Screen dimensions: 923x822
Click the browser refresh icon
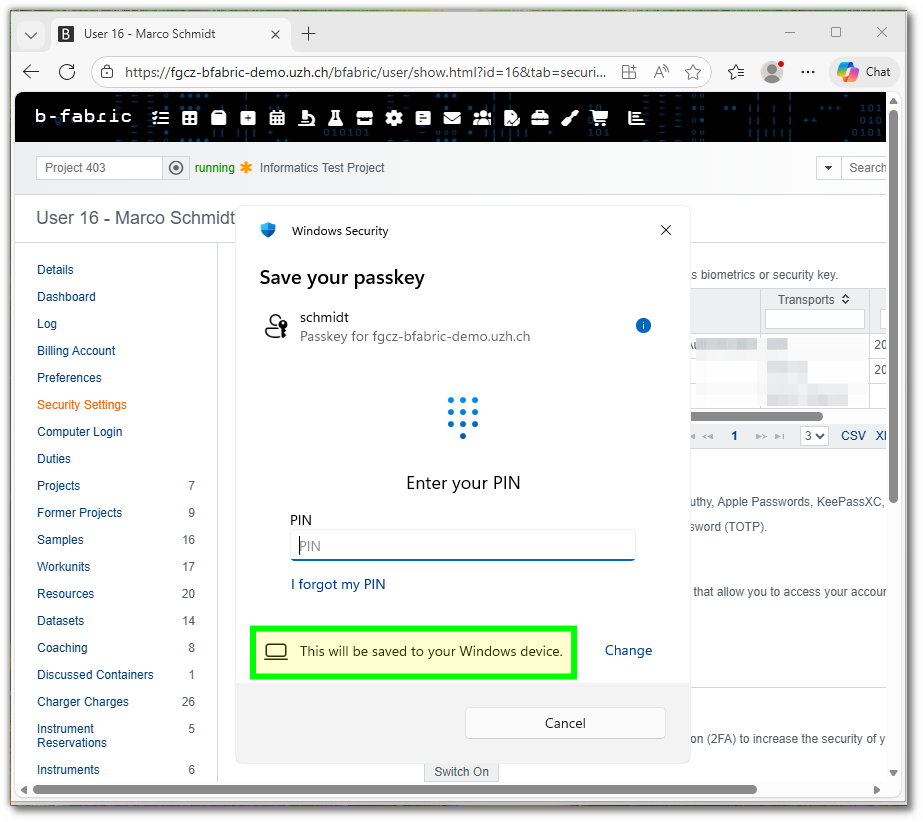point(67,72)
